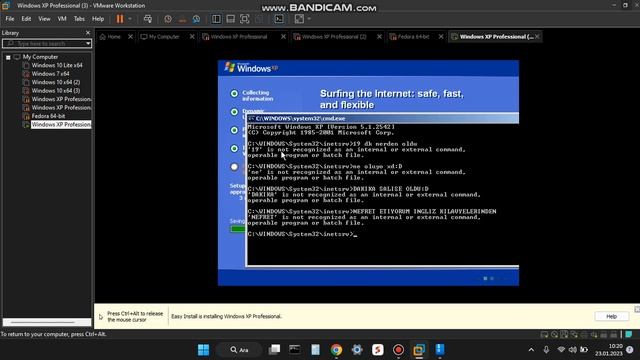The image size is (640, 360).
Task: Close the Fedora 64-bit tab
Action: pos(441,37)
